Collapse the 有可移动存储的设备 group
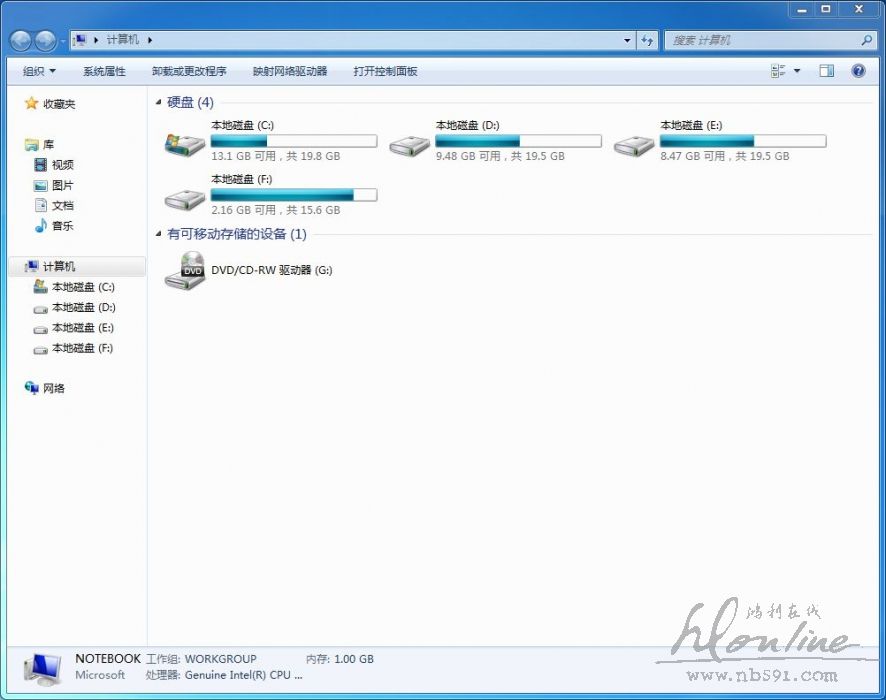The image size is (886, 700). (159, 234)
